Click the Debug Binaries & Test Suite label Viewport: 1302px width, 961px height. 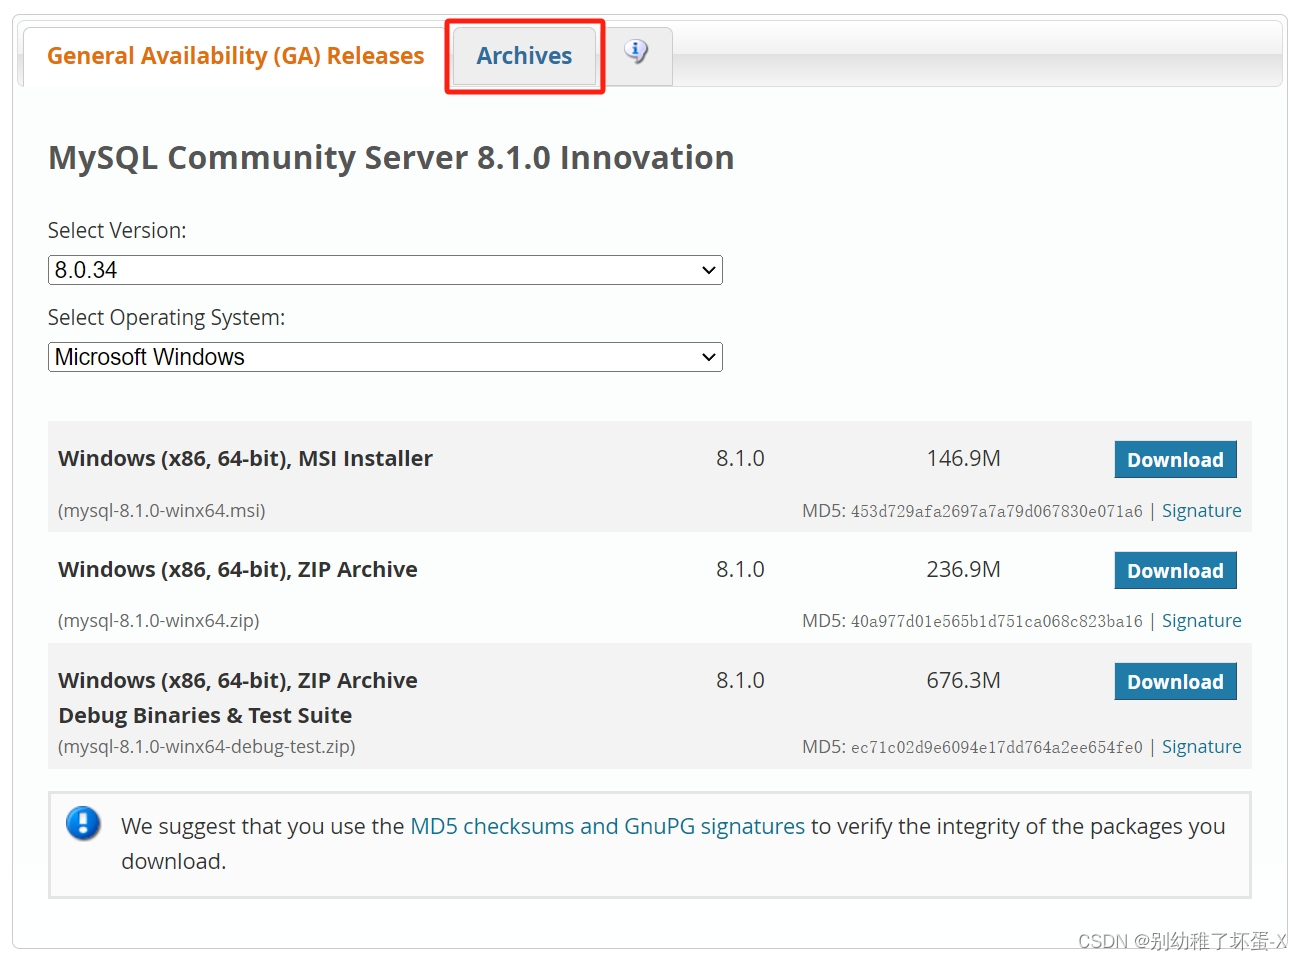point(205,715)
